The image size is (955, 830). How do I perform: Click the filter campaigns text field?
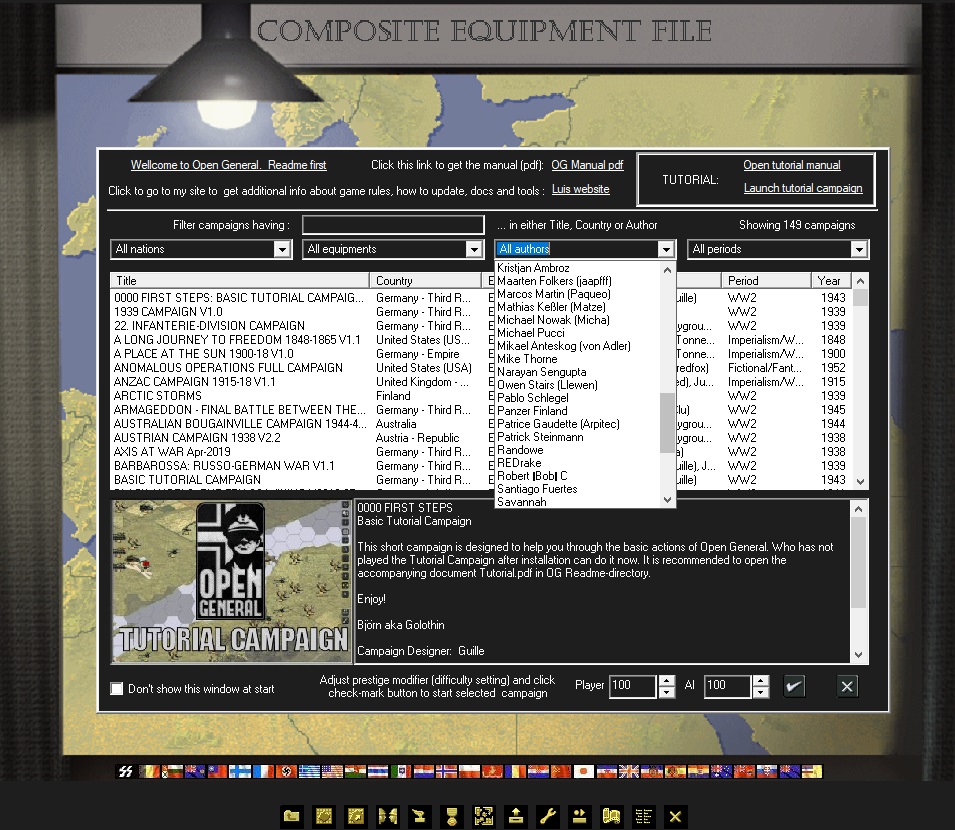pos(393,225)
